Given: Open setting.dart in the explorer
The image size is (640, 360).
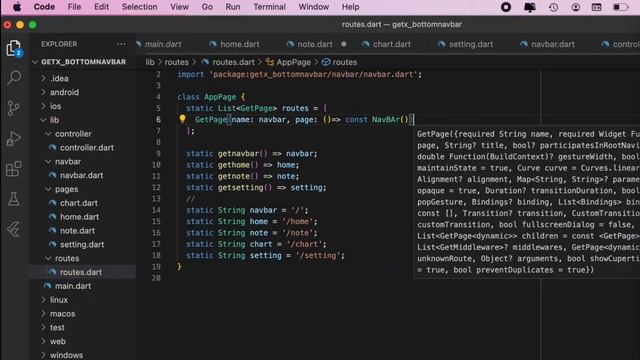Looking at the screenshot, I should coord(82,245).
